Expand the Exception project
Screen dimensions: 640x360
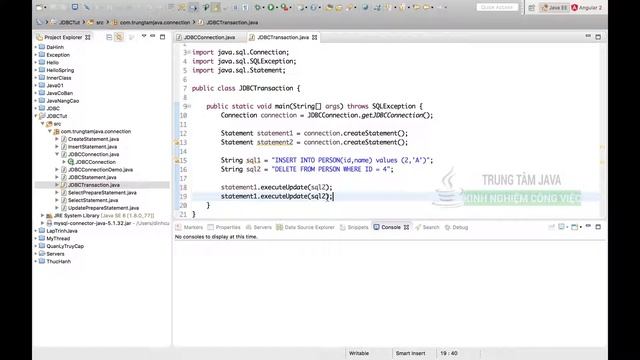pos(36,55)
